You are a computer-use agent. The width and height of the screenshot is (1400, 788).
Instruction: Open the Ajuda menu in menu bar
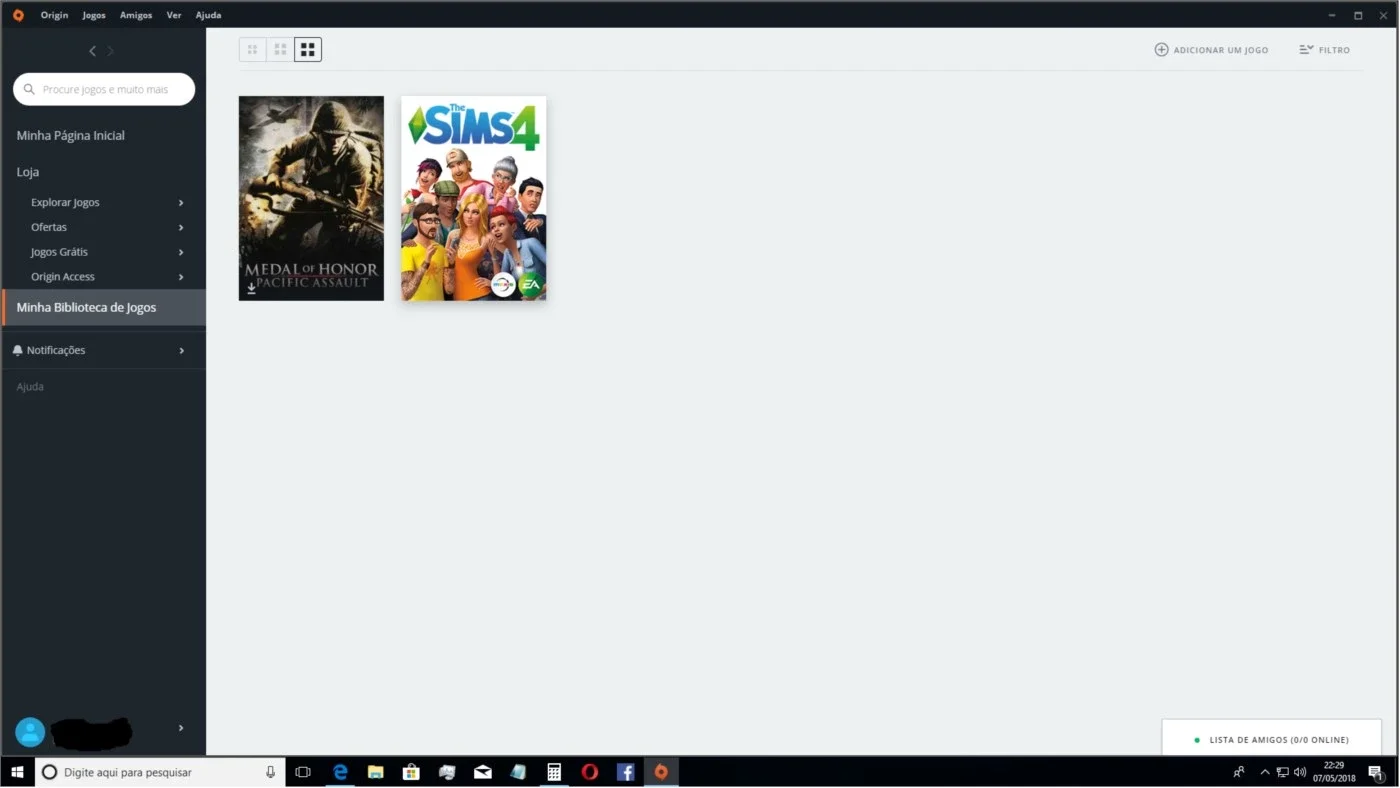pyautogui.click(x=209, y=15)
